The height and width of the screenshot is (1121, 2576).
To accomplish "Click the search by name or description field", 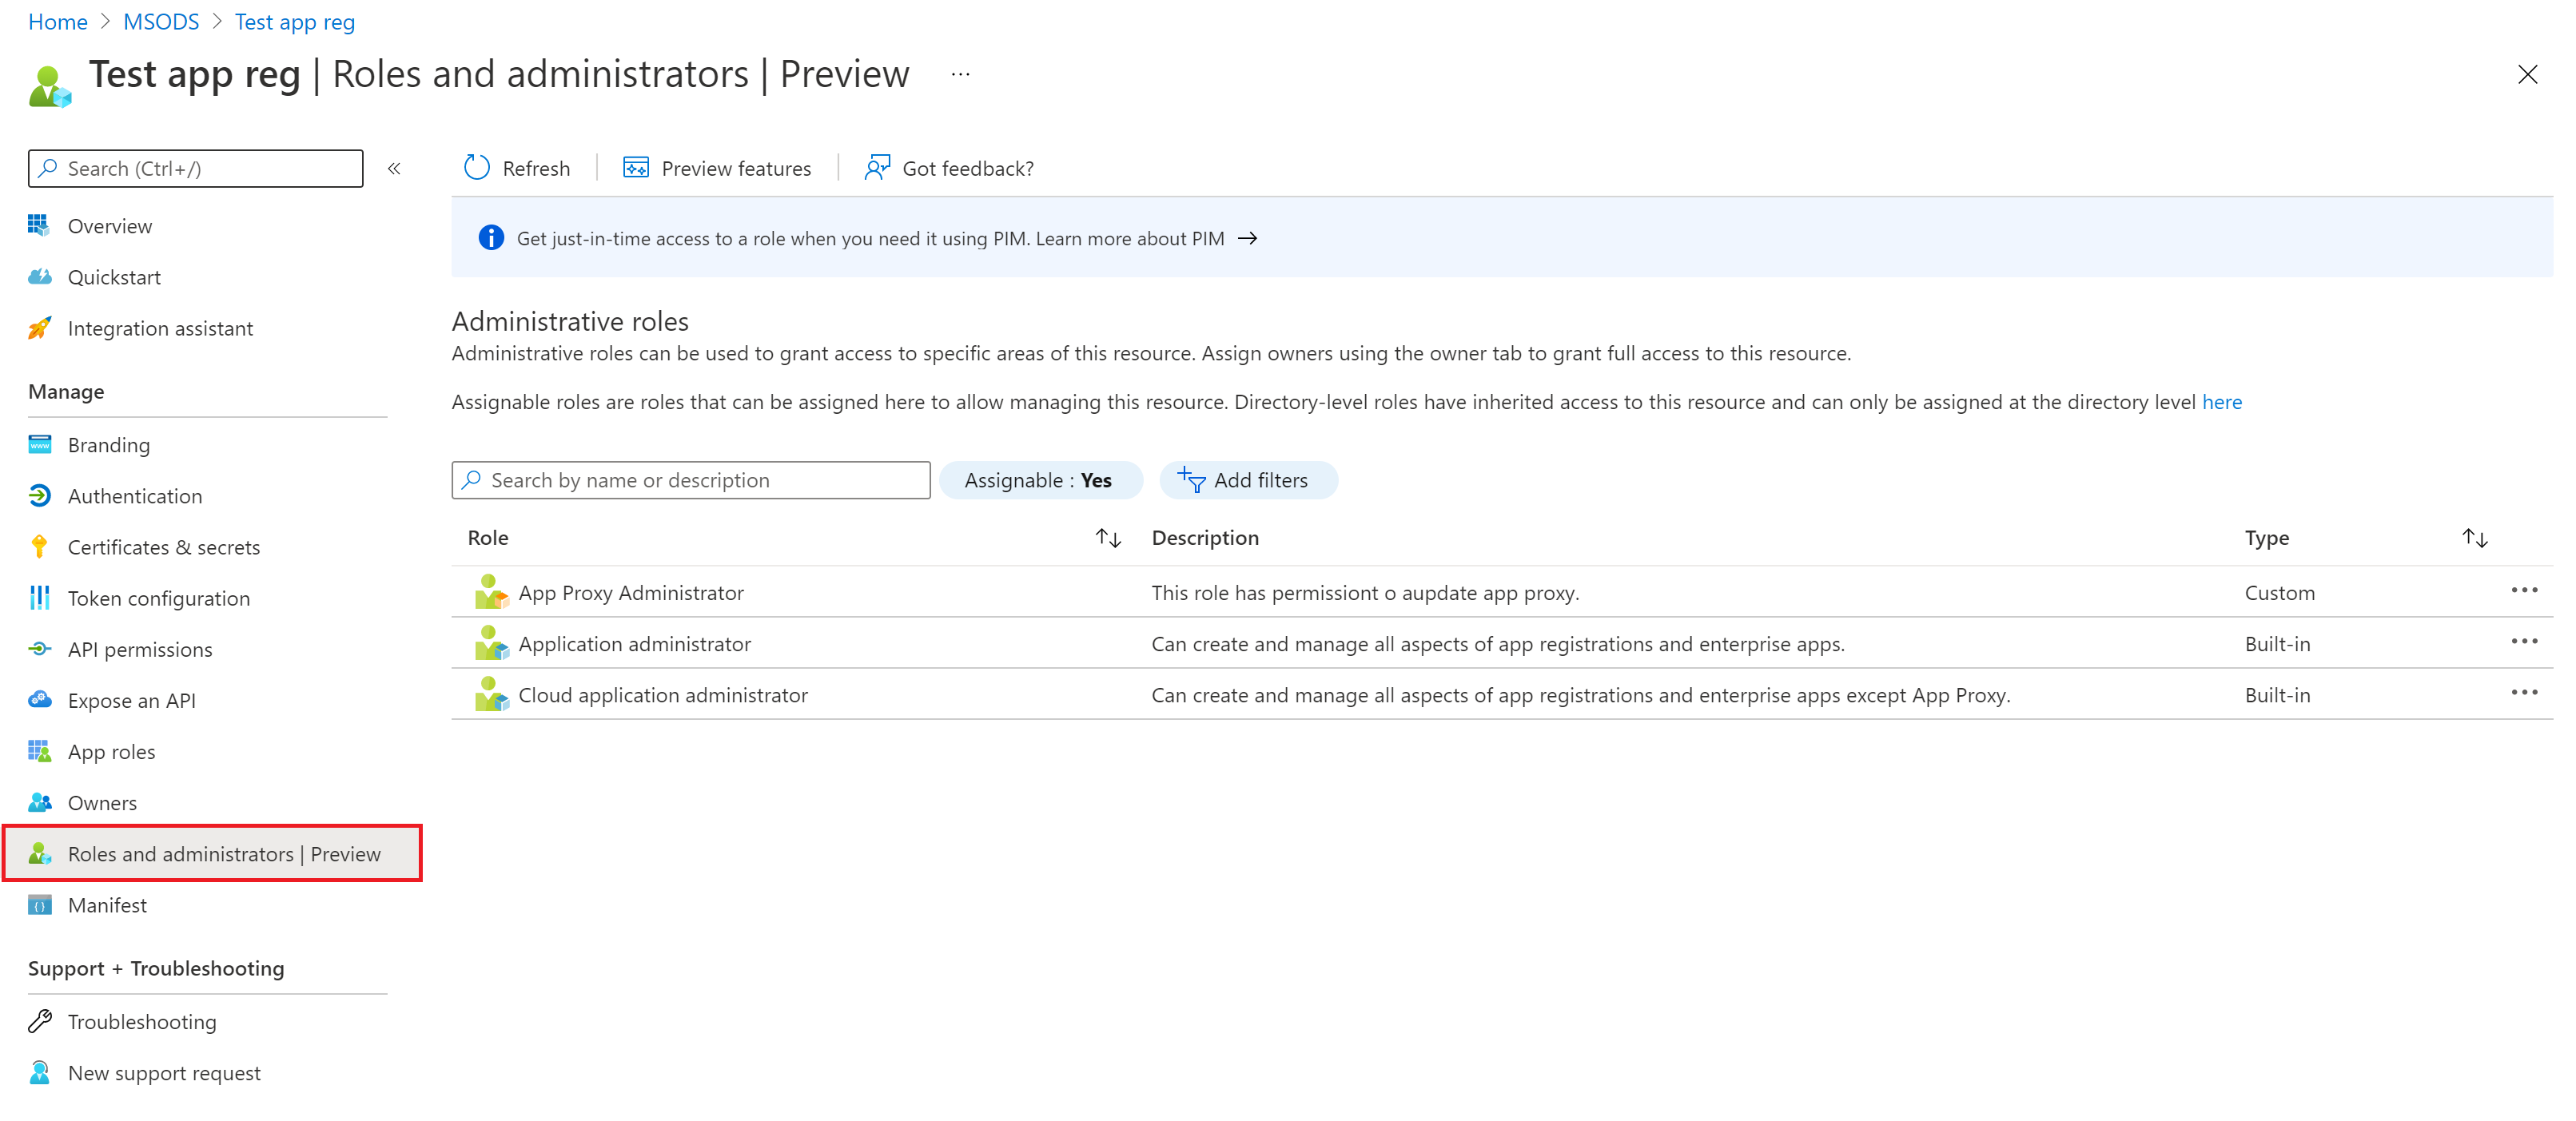I will click(x=691, y=479).
